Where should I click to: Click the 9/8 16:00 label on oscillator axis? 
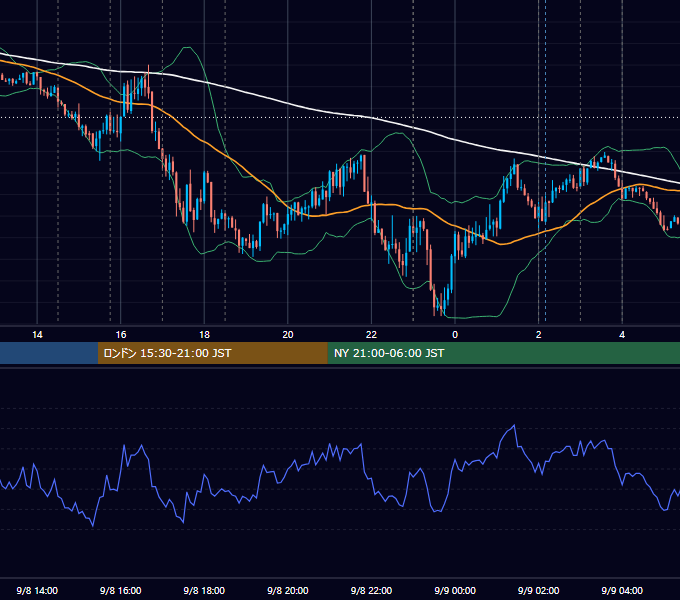[121, 590]
